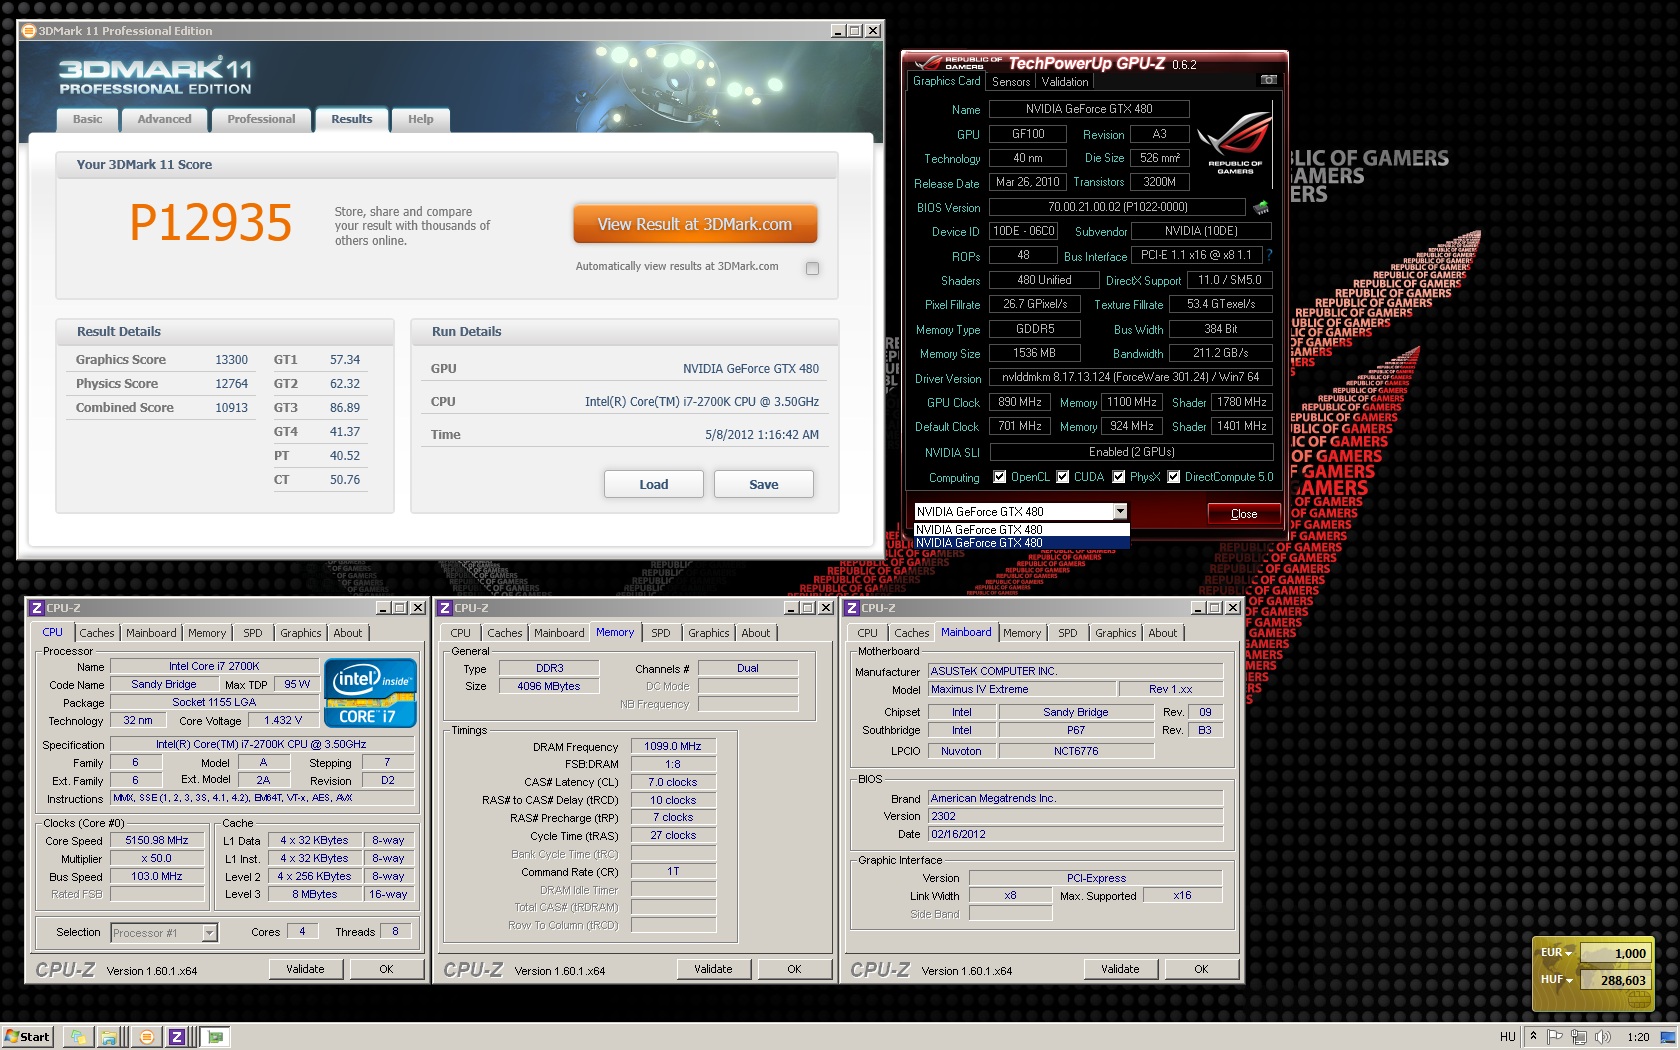Viewport: 1680px width, 1050px height.
Task: Click the GPU-Z screenshot camera icon
Action: point(1268,80)
